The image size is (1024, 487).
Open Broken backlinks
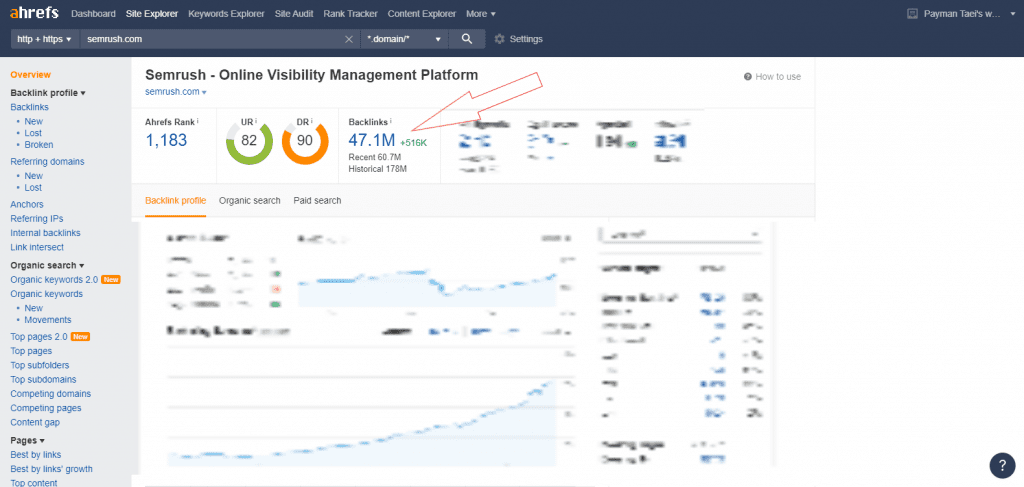[x=39, y=145]
